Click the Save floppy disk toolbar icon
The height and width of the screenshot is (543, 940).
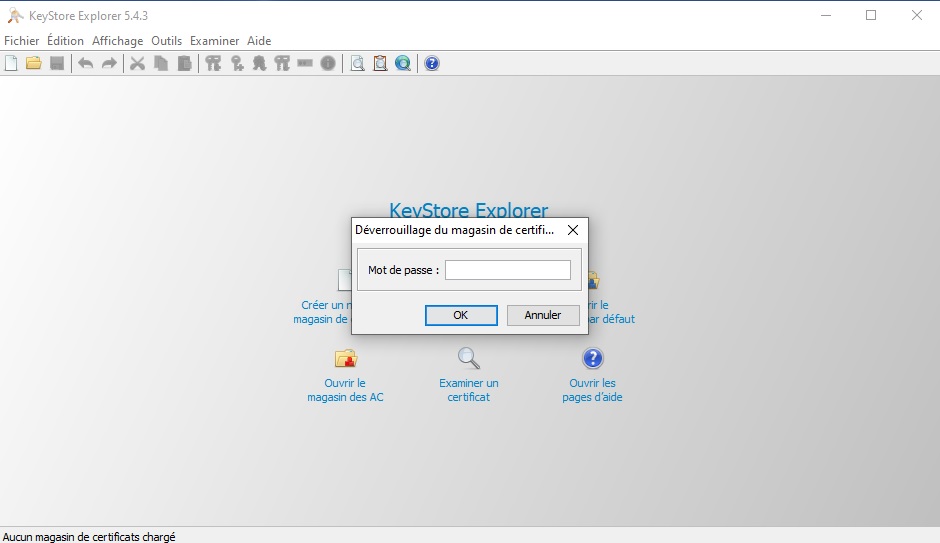pos(57,63)
